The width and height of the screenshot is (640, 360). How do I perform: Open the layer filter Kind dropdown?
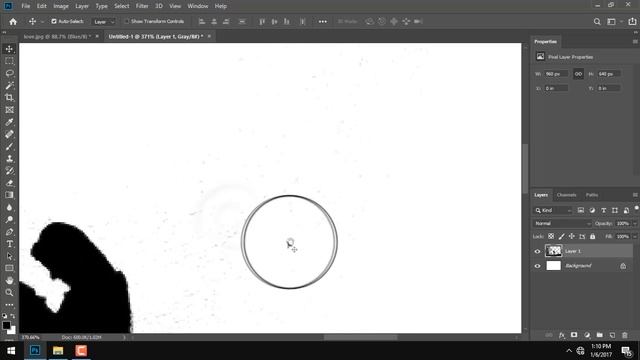553,211
